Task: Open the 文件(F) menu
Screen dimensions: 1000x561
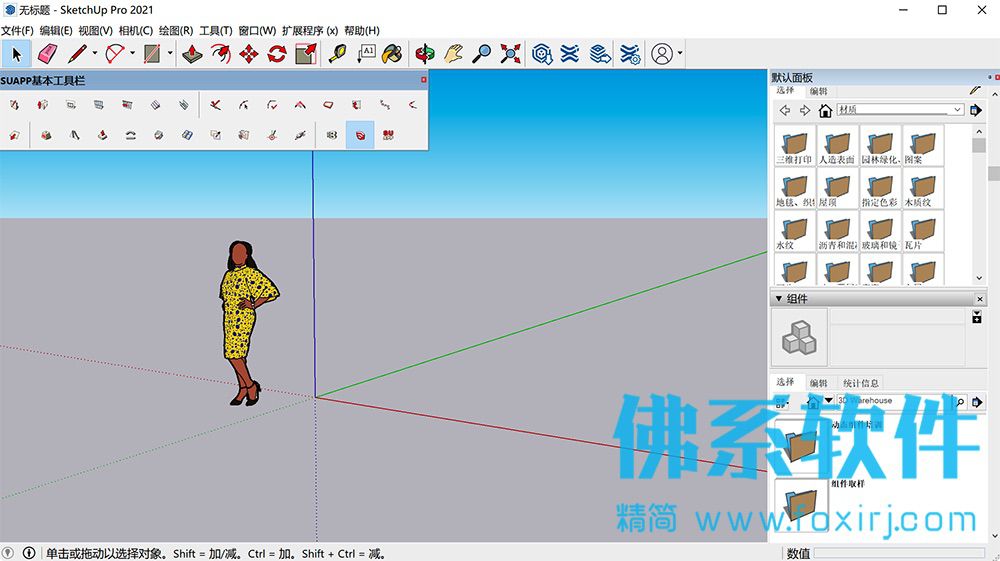Action: click(17, 31)
